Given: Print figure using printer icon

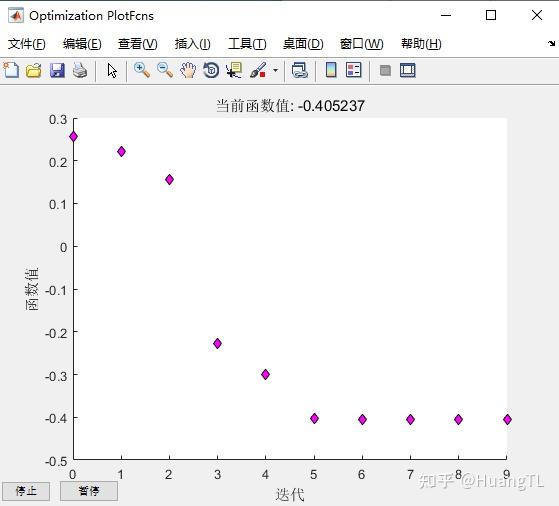Looking at the screenshot, I should pos(80,70).
